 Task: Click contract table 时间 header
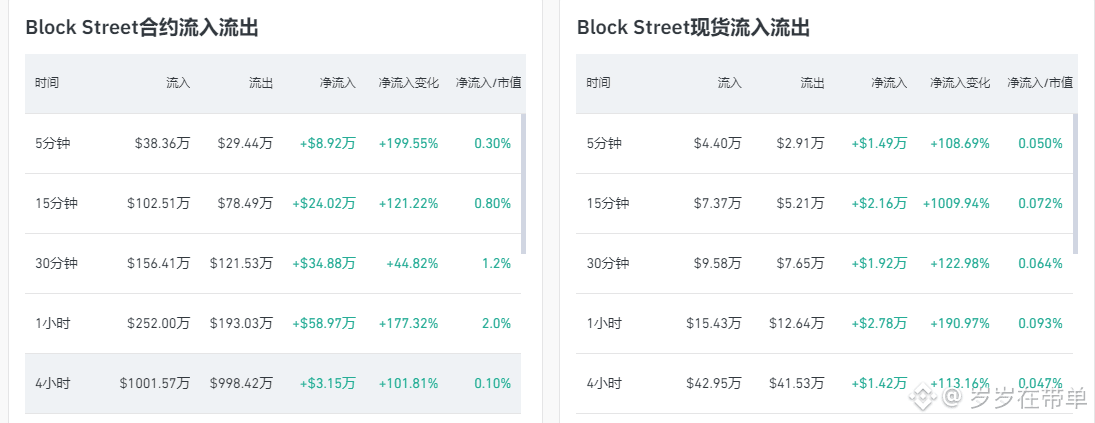pos(47,83)
